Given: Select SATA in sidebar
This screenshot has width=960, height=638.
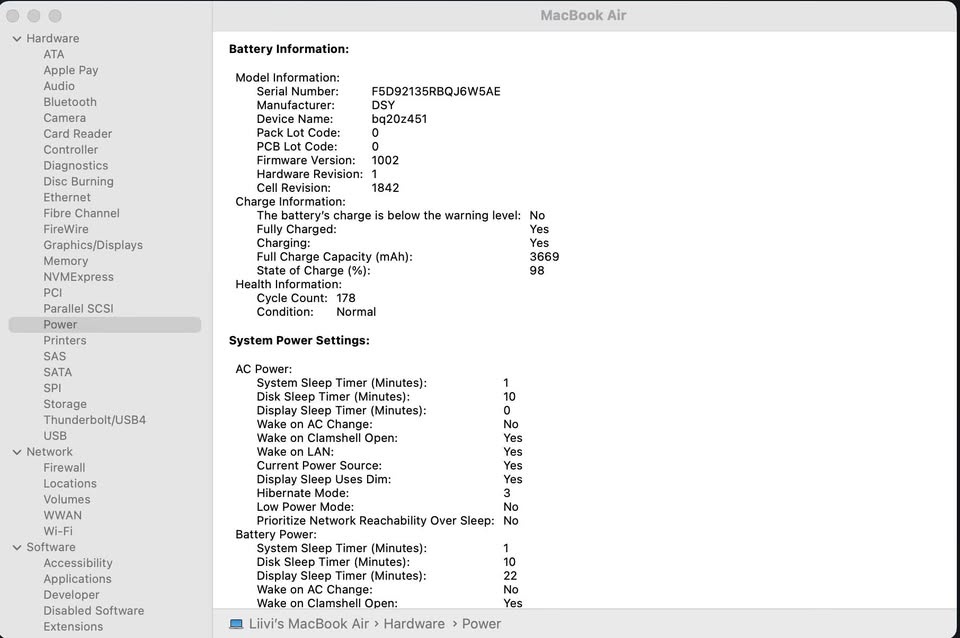Looking at the screenshot, I should point(58,373).
